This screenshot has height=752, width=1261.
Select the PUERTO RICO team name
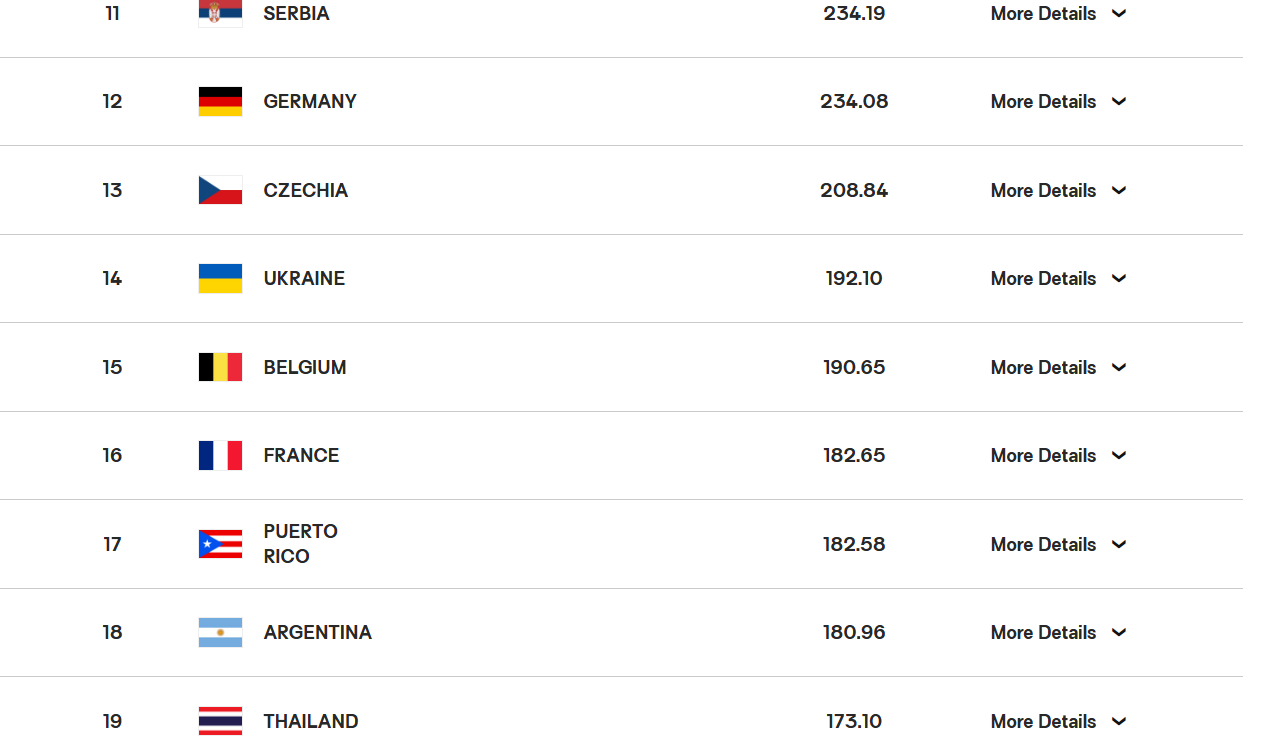pyautogui.click(x=300, y=544)
